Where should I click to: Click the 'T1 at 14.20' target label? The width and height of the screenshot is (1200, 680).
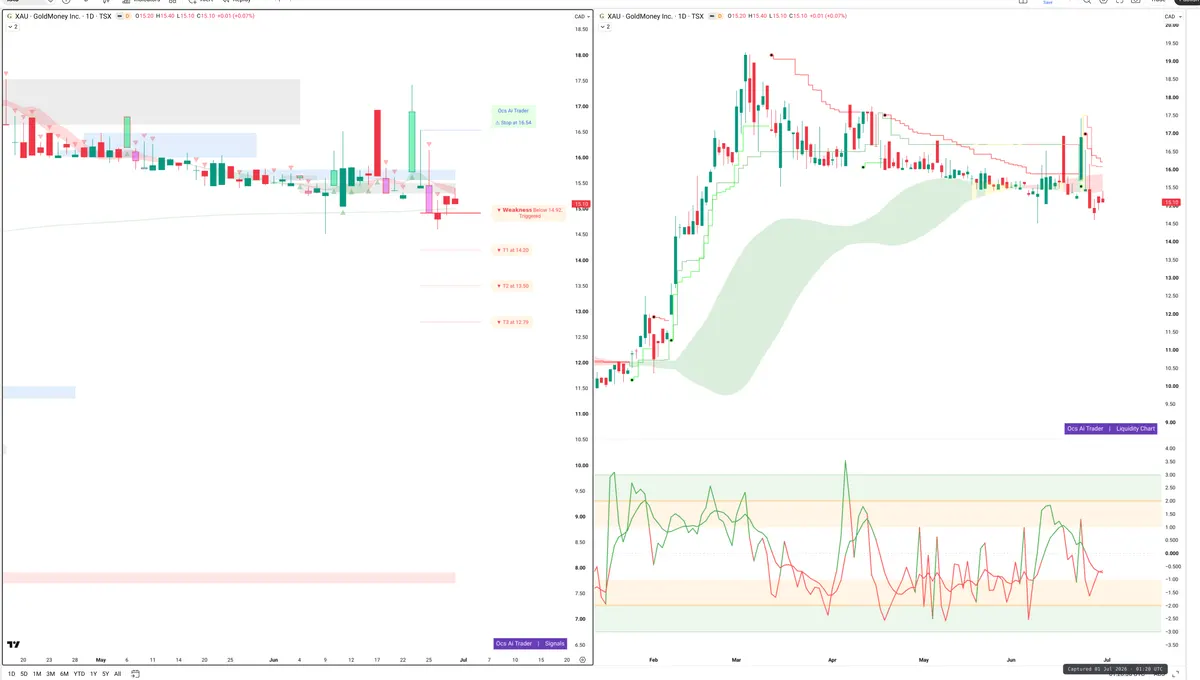(513, 250)
